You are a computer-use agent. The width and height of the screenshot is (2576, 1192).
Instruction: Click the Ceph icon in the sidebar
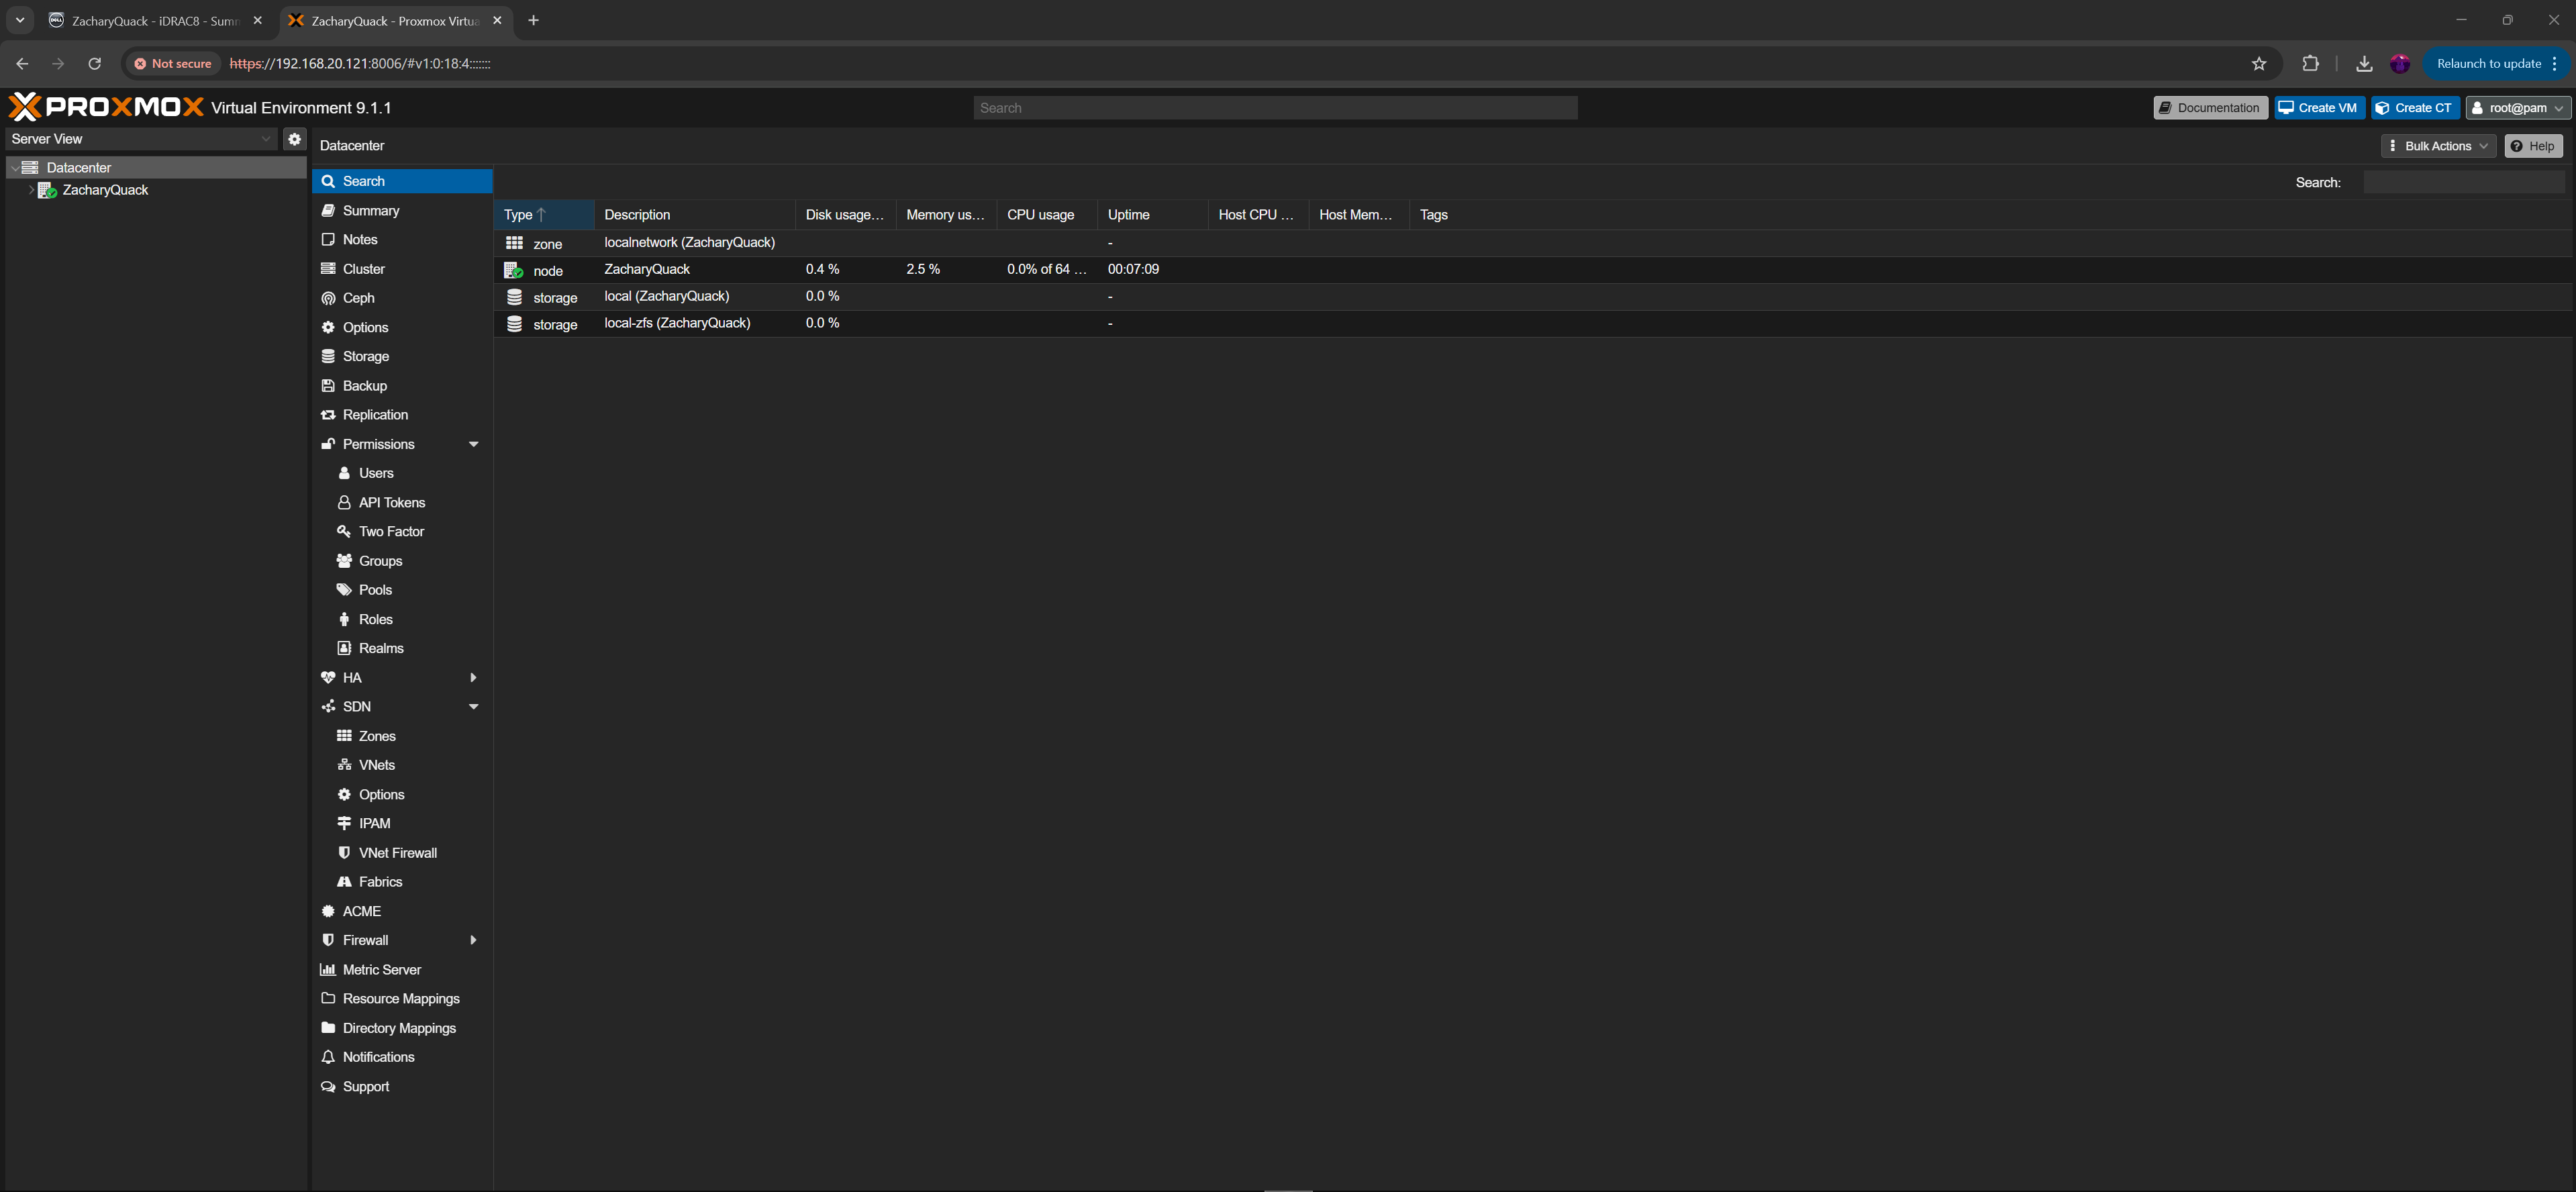(x=328, y=298)
